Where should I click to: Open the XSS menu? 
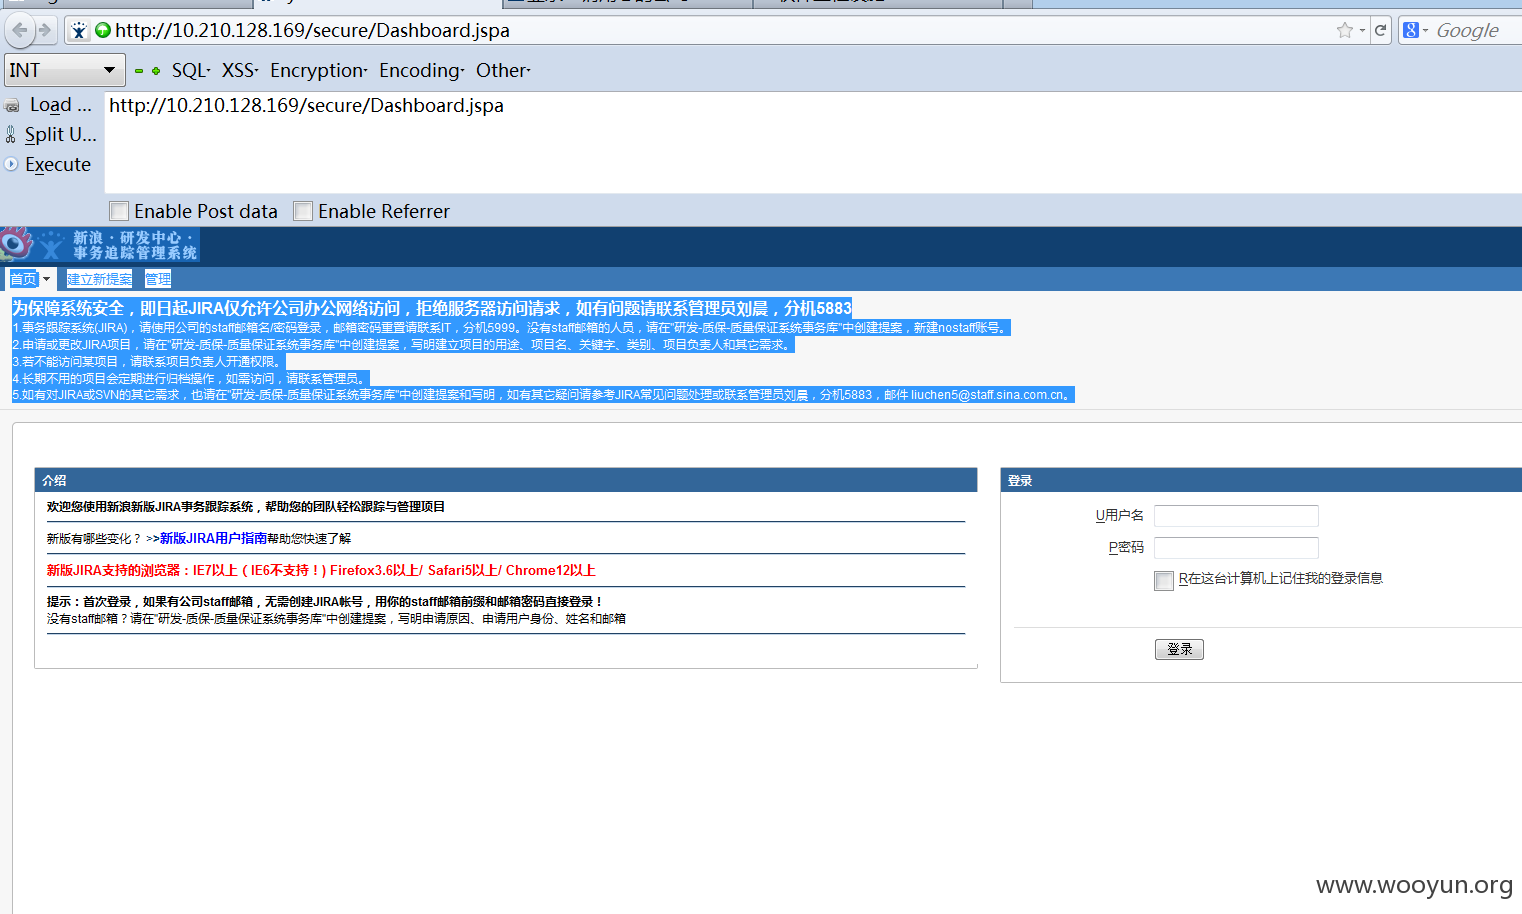[240, 70]
